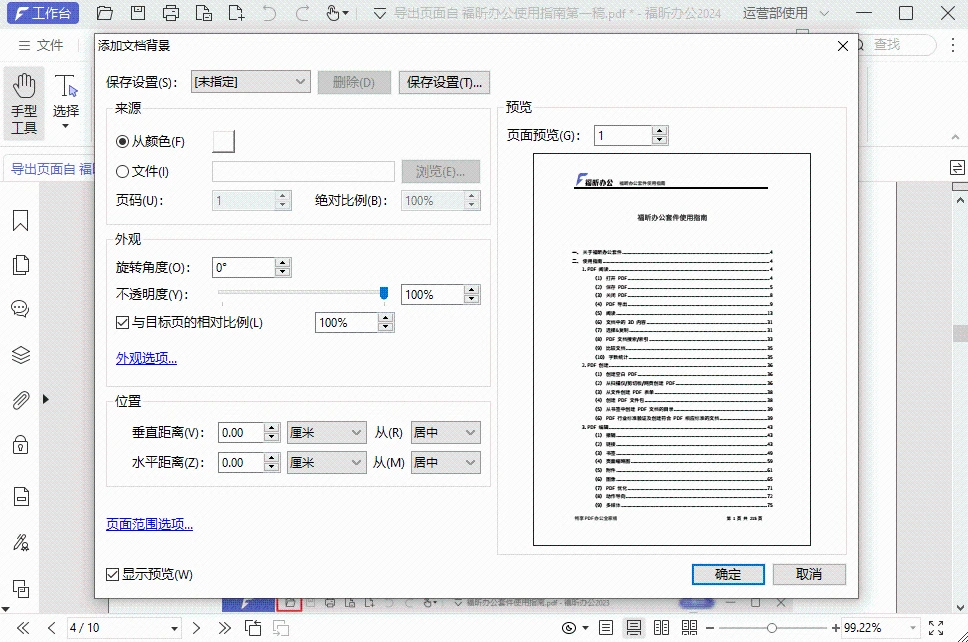
Task: Switch to the 工作台 tab
Action: tap(43, 13)
